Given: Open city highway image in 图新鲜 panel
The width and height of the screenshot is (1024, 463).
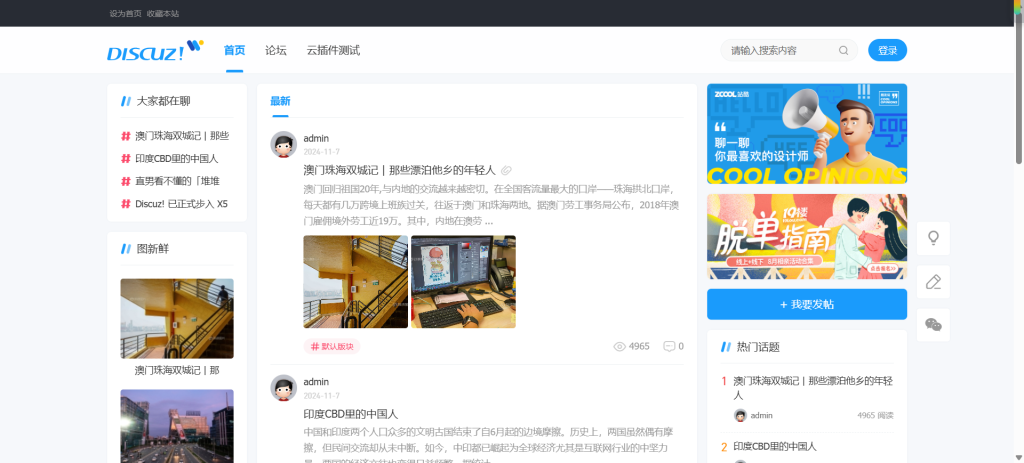Looking at the screenshot, I should pos(177,426).
